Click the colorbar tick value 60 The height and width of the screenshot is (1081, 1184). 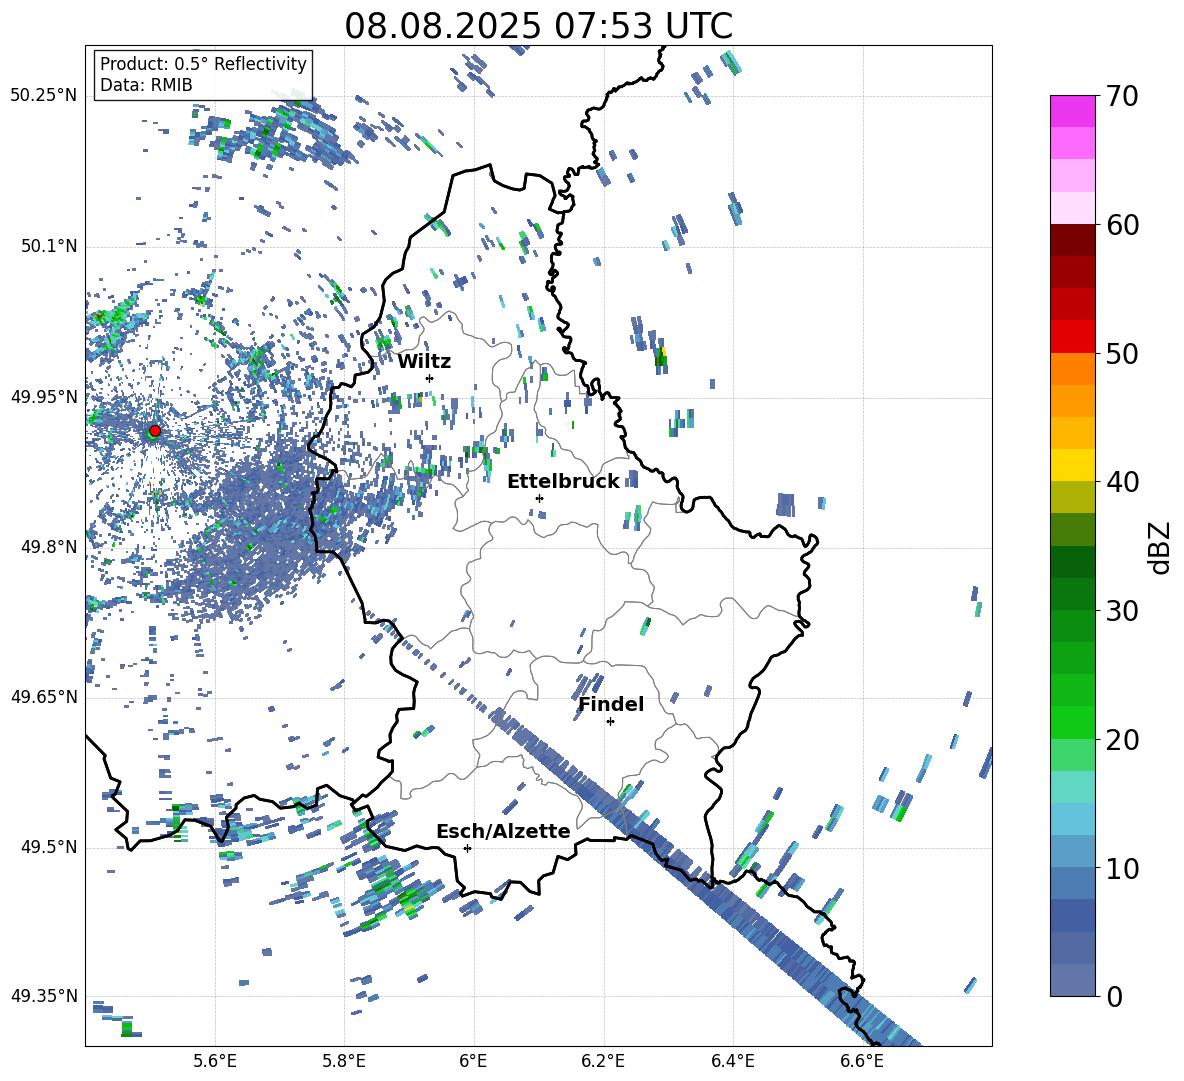(1122, 225)
